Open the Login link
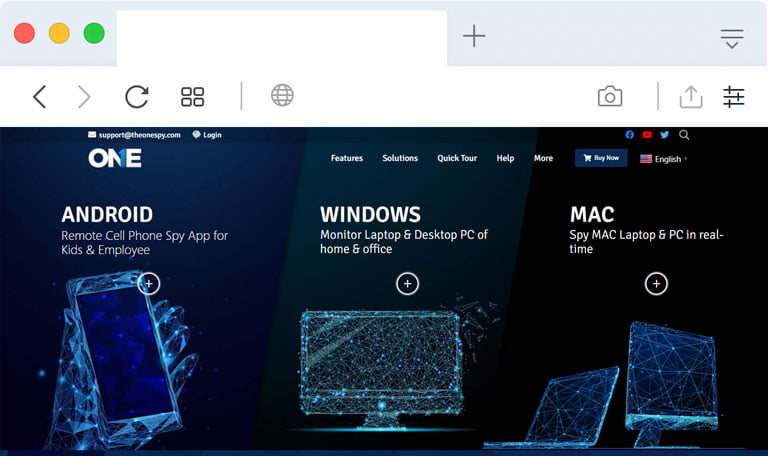Viewport: 768px width, 456px height. tap(207, 135)
